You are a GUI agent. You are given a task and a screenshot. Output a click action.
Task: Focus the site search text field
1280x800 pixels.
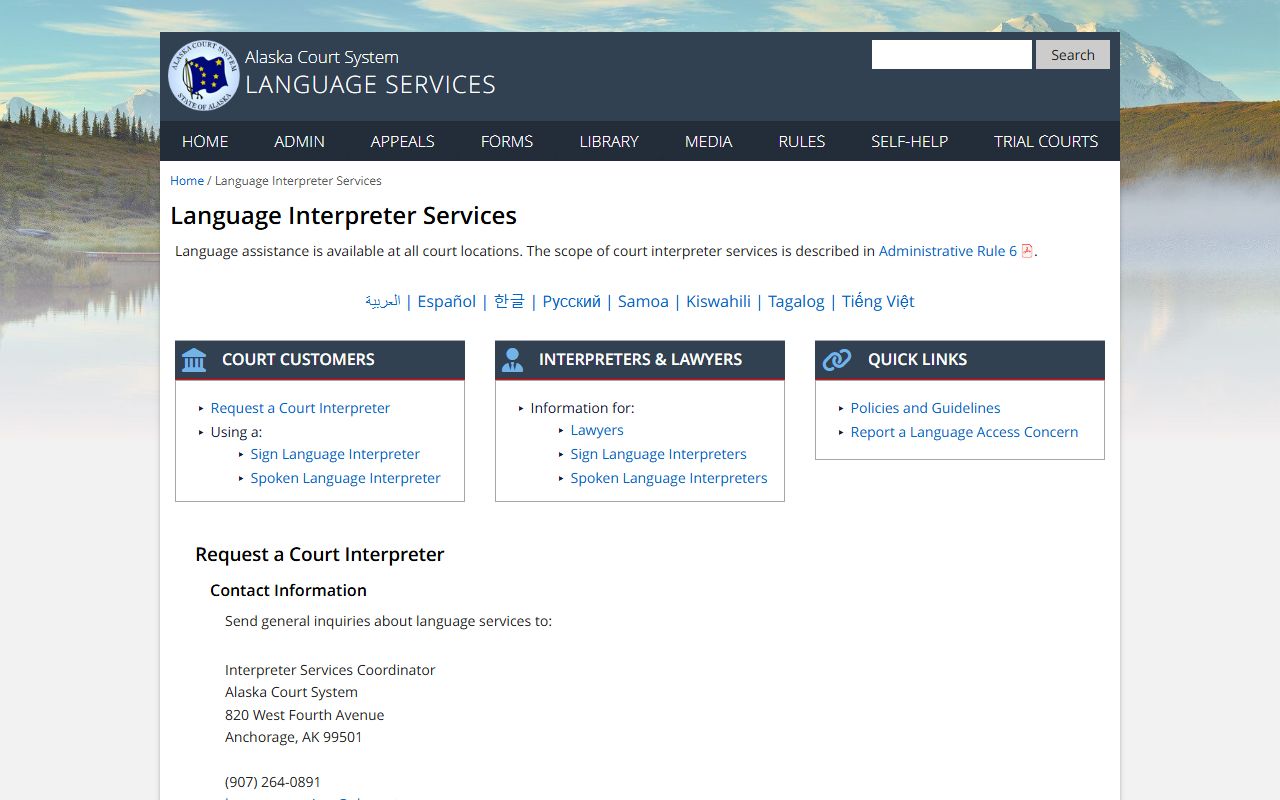pyautogui.click(x=952, y=55)
